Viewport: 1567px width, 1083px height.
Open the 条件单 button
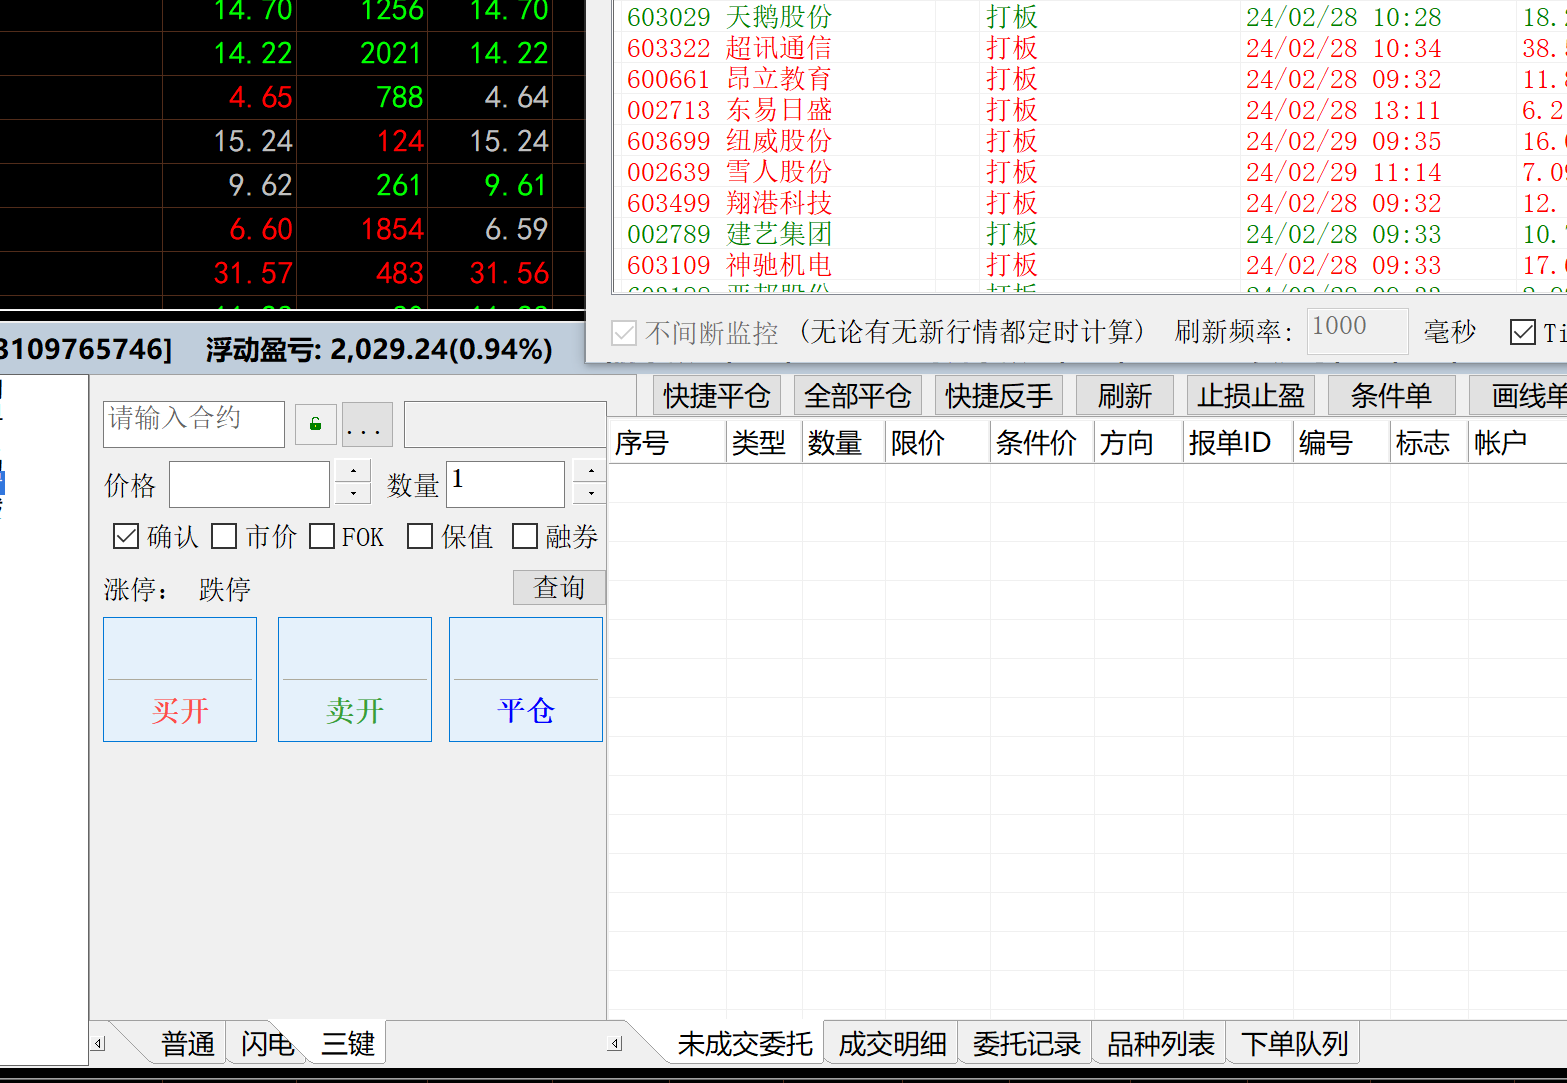tap(1391, 396)
